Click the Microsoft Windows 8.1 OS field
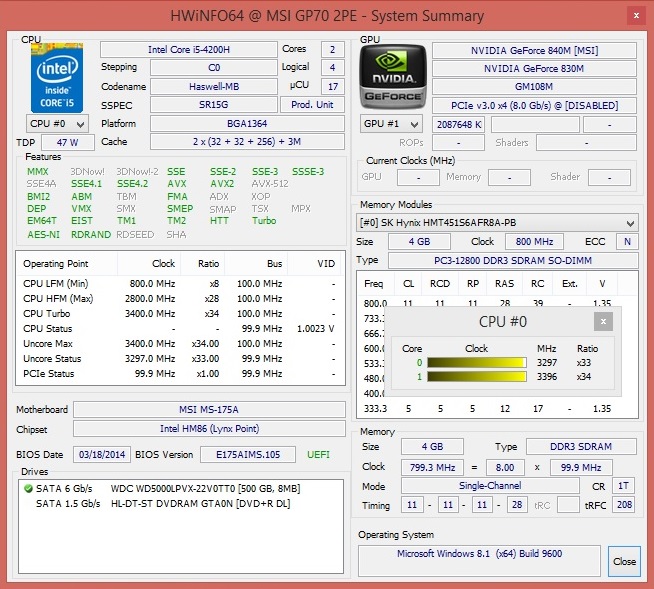 pyautogui.click(x=479, y=561)
